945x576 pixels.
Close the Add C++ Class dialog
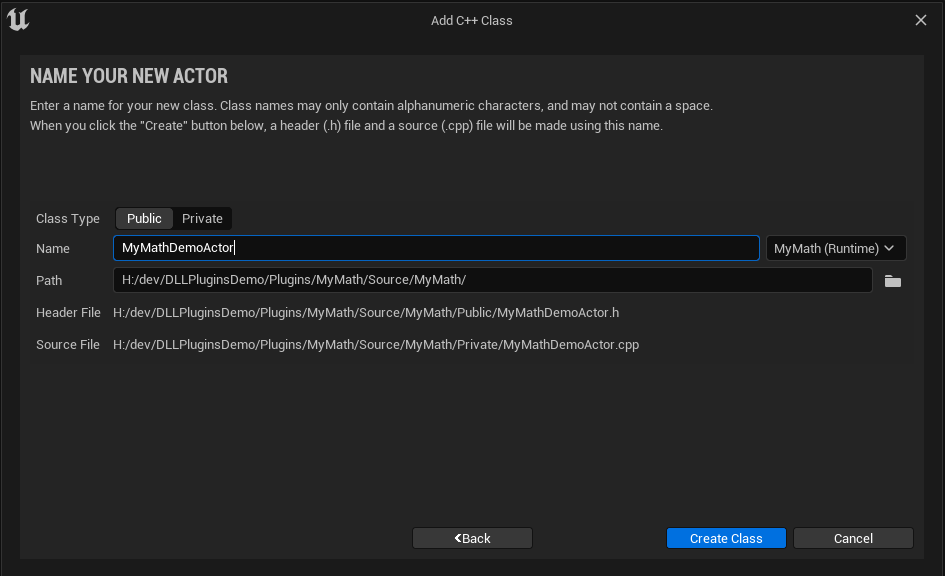point(921,20)
